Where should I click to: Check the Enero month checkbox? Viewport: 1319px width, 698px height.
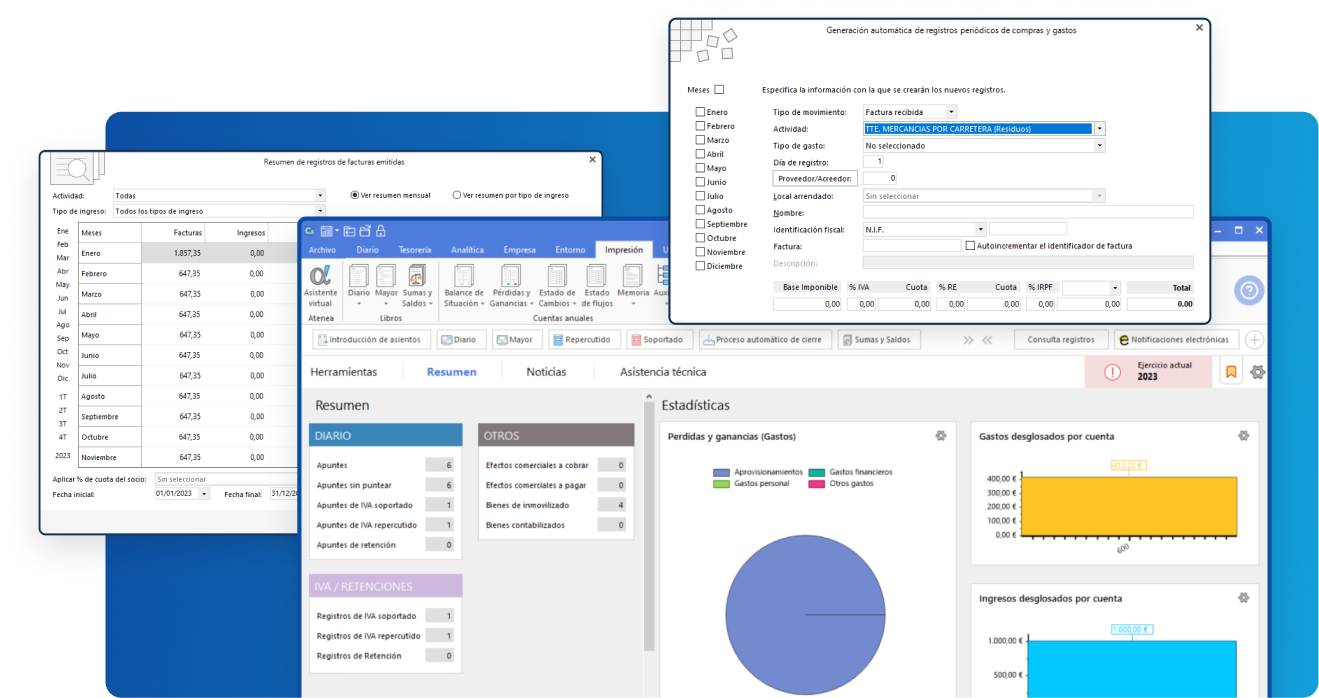coord(700,112)
